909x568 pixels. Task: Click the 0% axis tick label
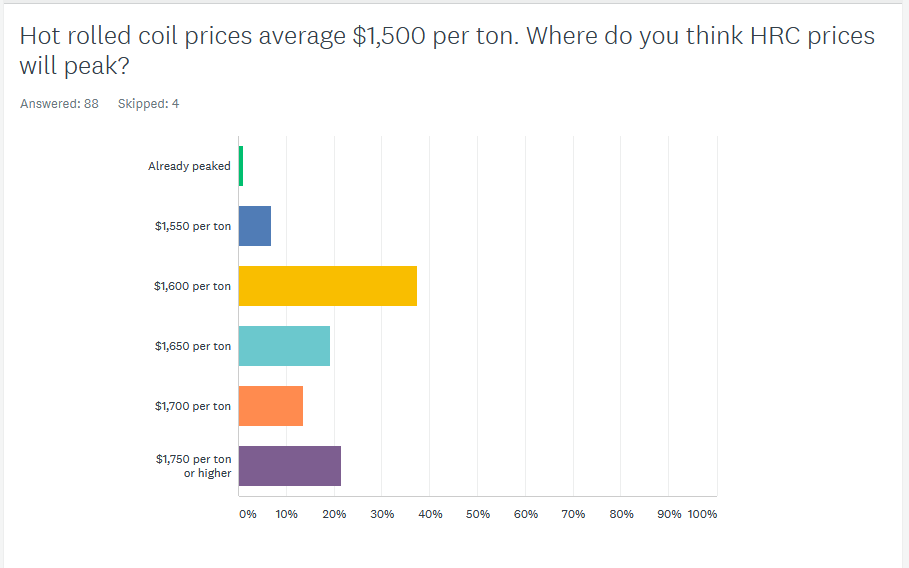pyautogui.click(x=247, y=514)
